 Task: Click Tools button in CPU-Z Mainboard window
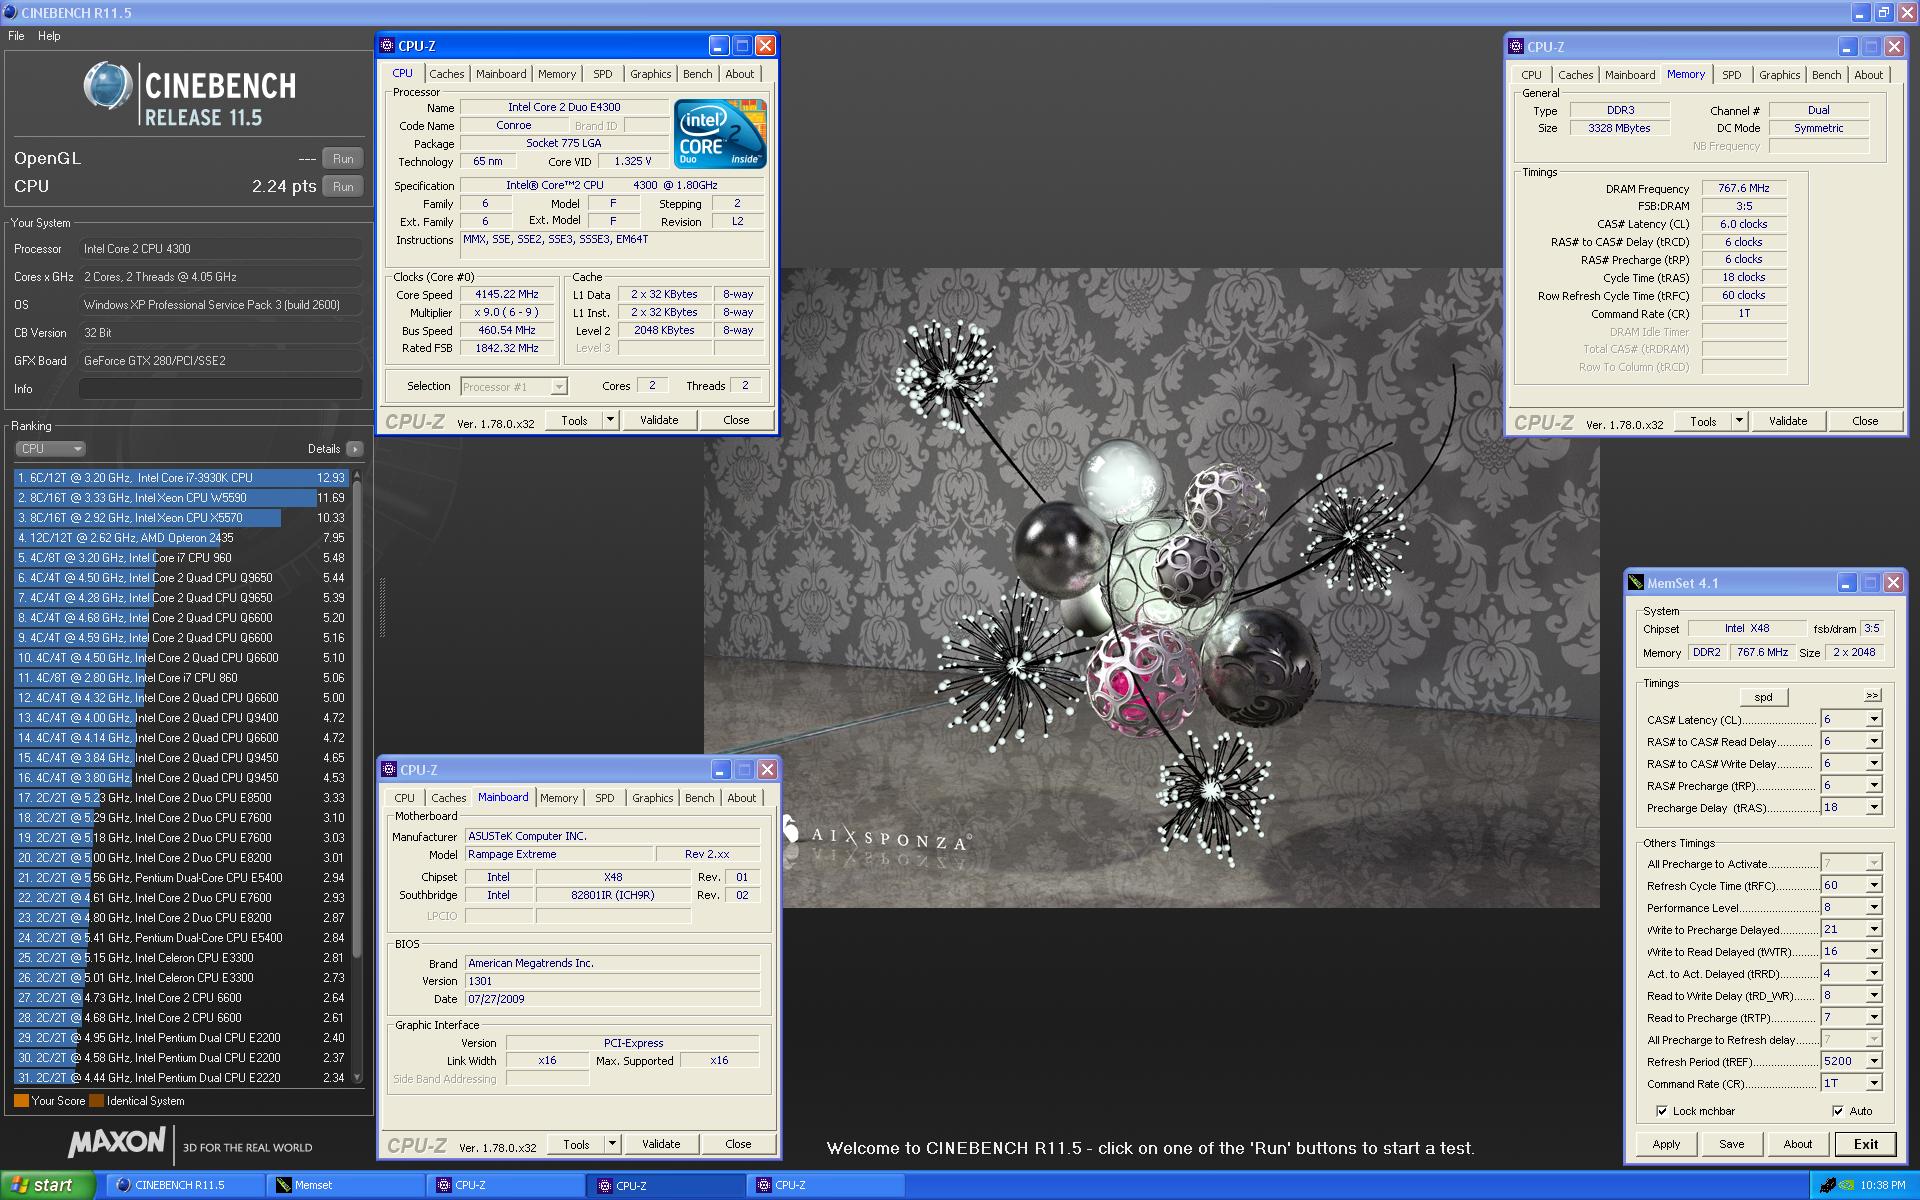coord(576,1144)
